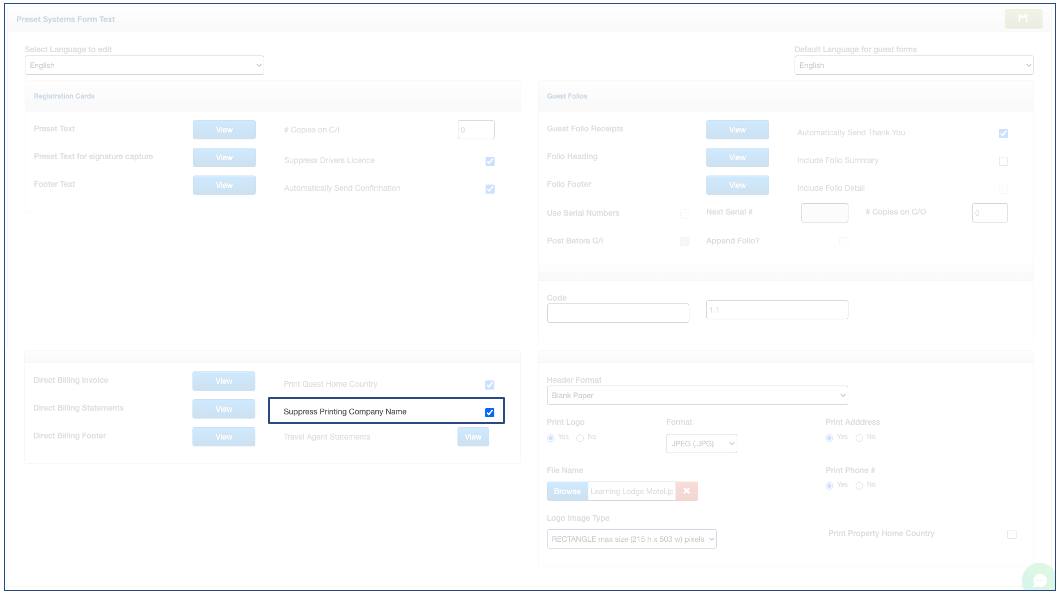This screenshot has width=1060, height=595.
Task: Click the save icon in the header
Action: click(x=1023, y=19)
